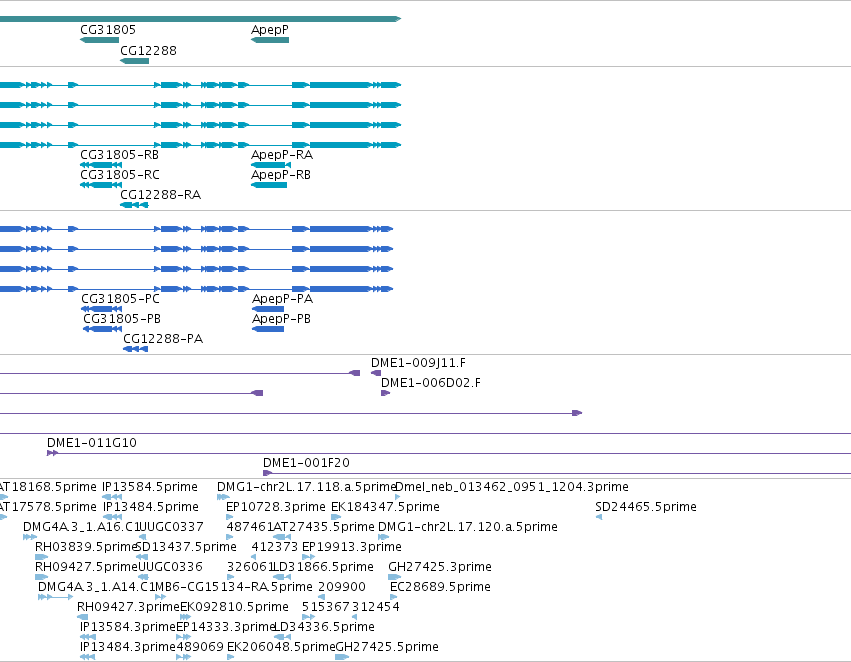The height and width of the screenshot is (662, 851).
Task: Click the IP13584.5prime arrow glyph
Action: tap(112, 497)
